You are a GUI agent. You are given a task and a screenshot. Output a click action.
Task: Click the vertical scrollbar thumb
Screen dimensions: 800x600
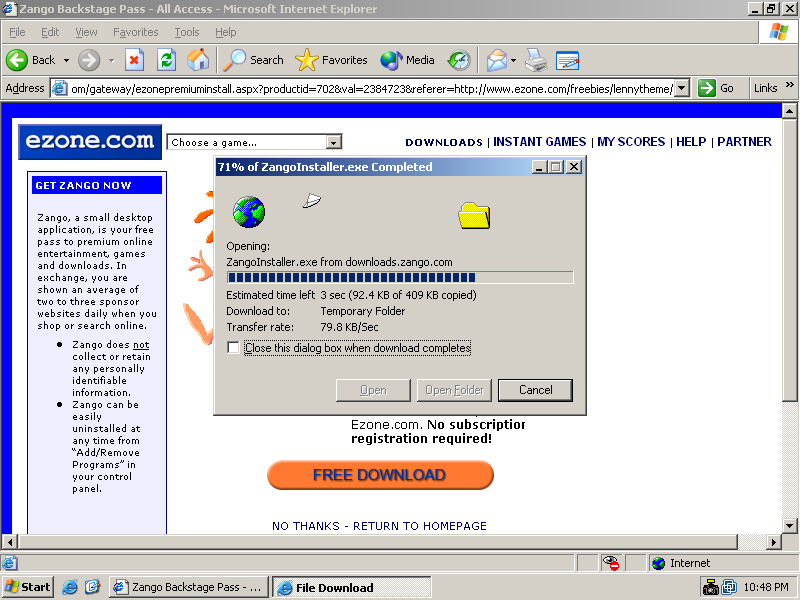pyautogui.click(x=789, y=259)
